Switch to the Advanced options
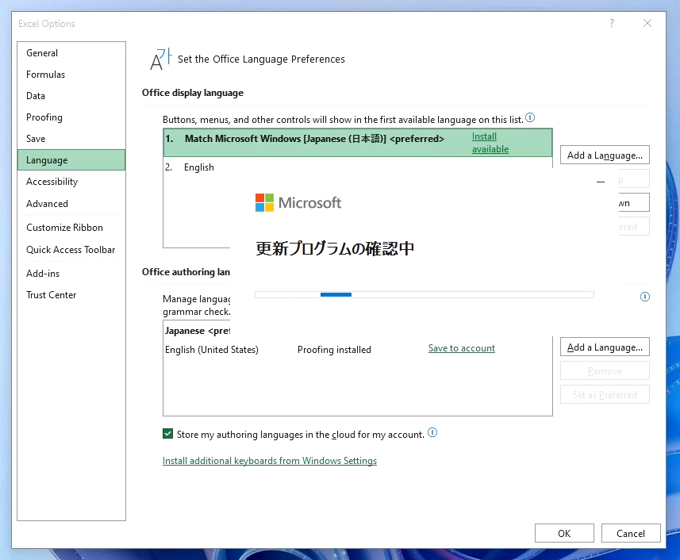The width and height of the screenshot is (680, 560). 47,203
